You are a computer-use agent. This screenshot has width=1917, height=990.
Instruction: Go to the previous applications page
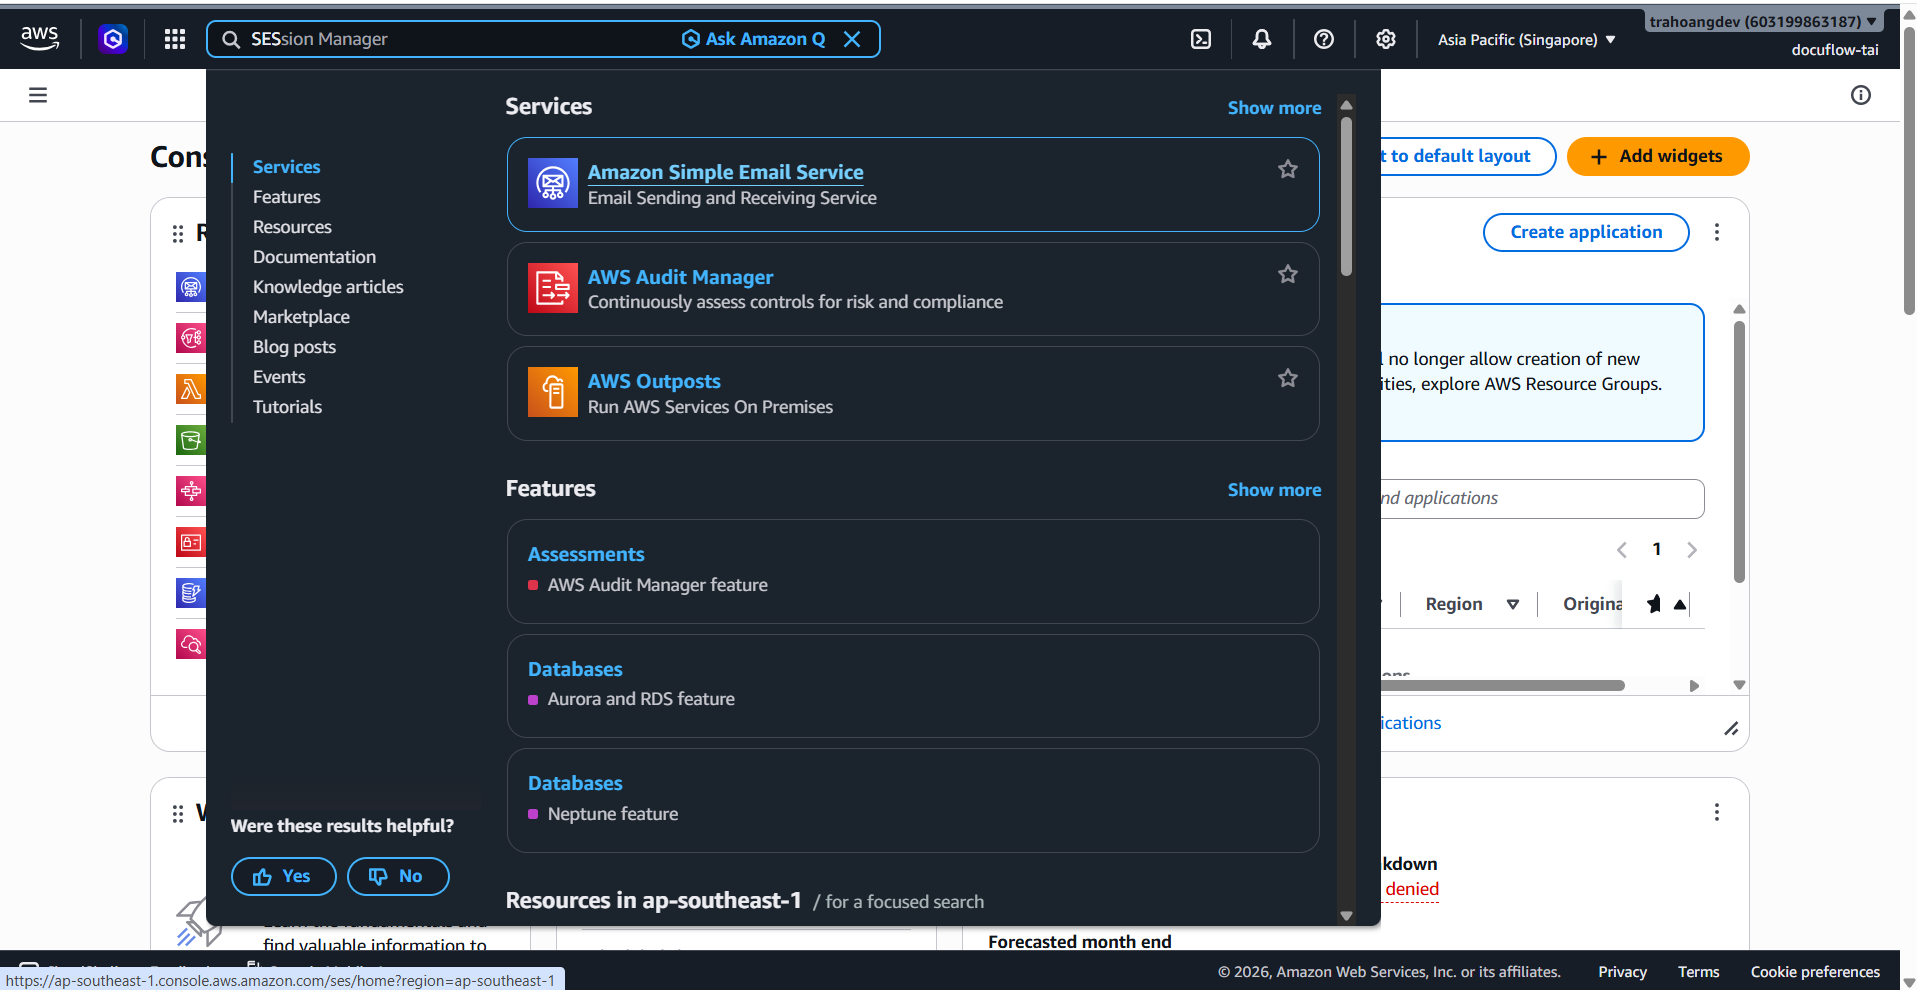tap(1622, 550)
